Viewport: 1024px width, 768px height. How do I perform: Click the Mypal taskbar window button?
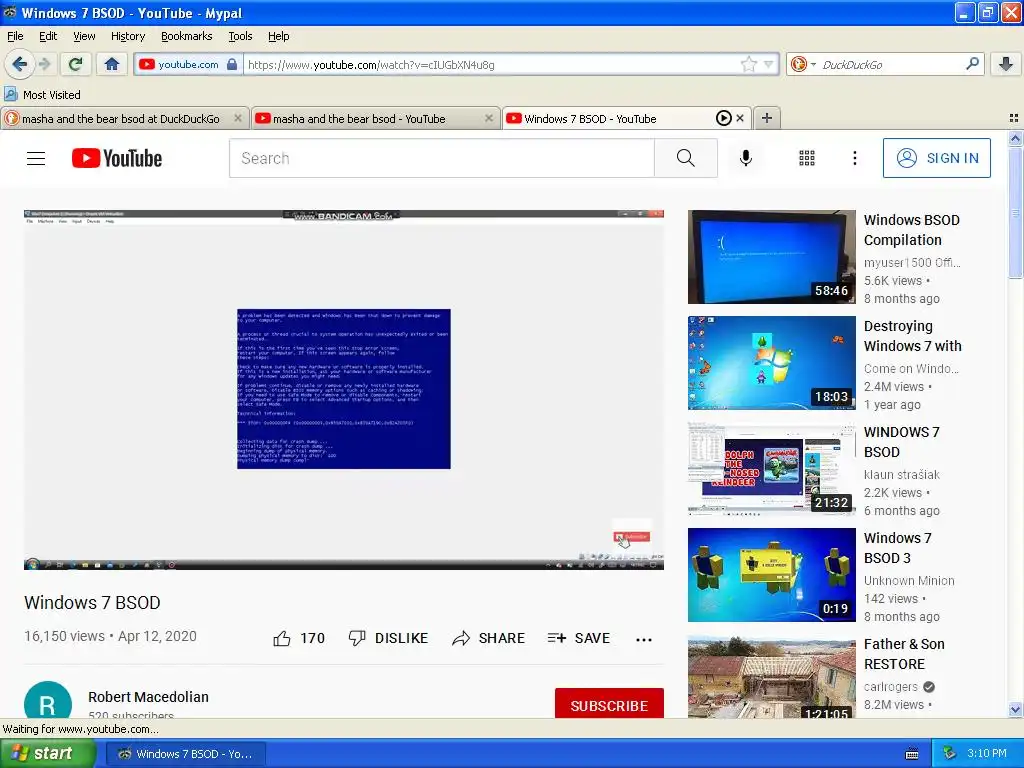(x=185, y=754)
